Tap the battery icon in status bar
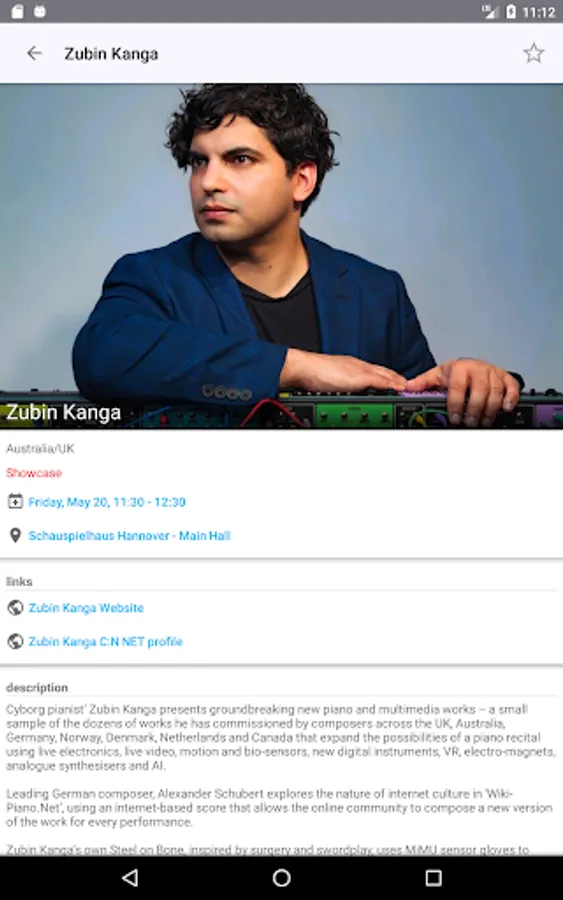 point(510,11)
